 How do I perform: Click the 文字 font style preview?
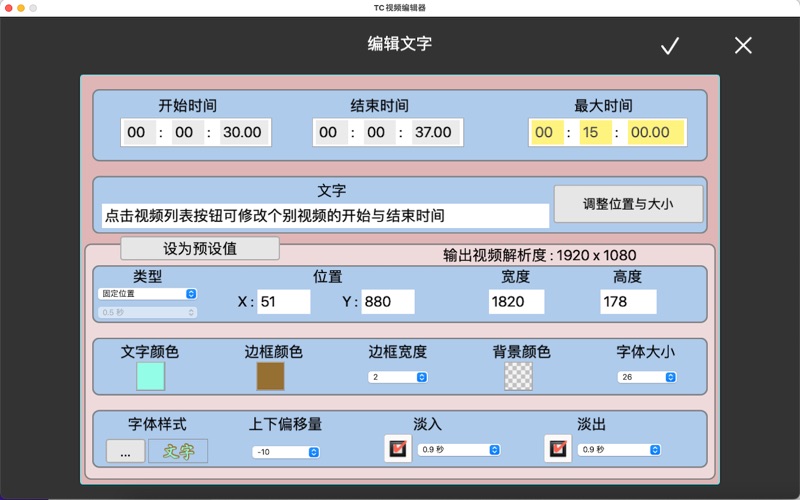point(178,451)
